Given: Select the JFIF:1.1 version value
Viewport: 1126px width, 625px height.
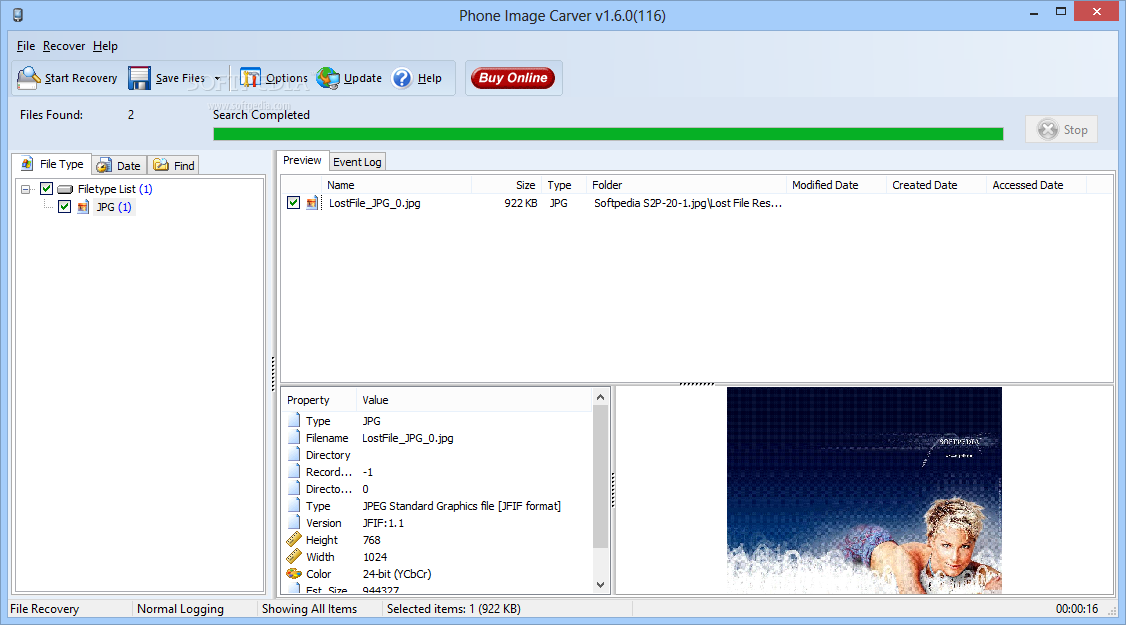Looking at the screenshot, I should pos(383,523).
